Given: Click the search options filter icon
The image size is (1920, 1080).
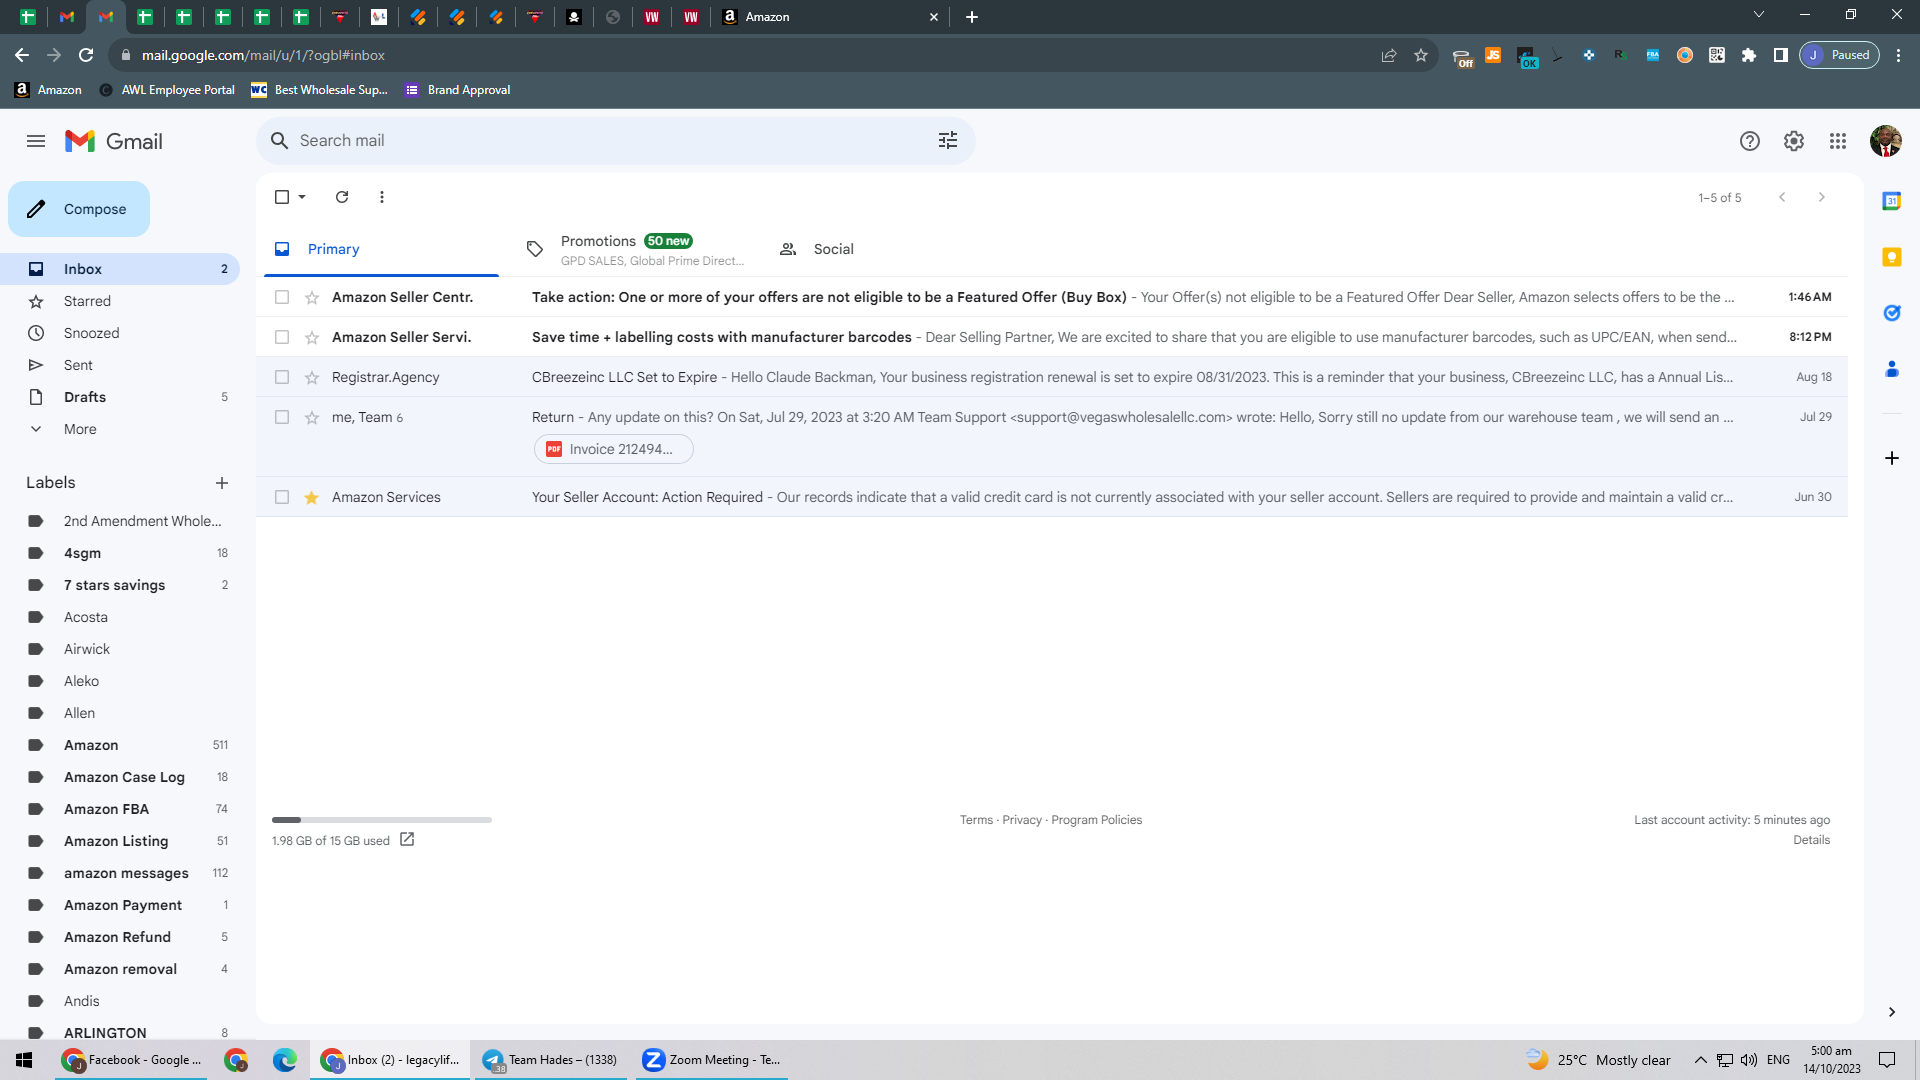Looking at the screenshot, I should click(948, 141).
